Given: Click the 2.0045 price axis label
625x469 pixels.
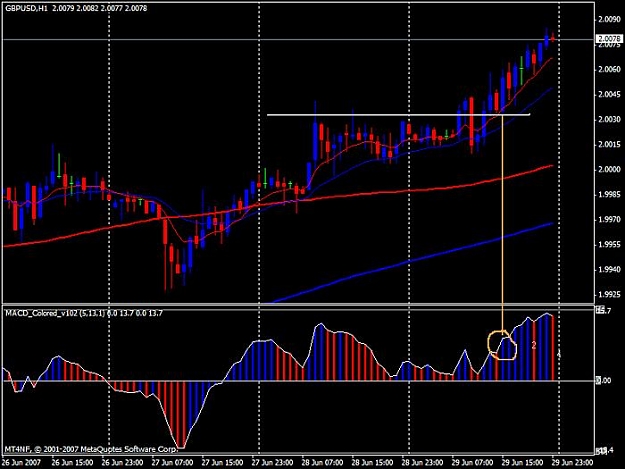Looking at the screenshot, I should [609, 94].
